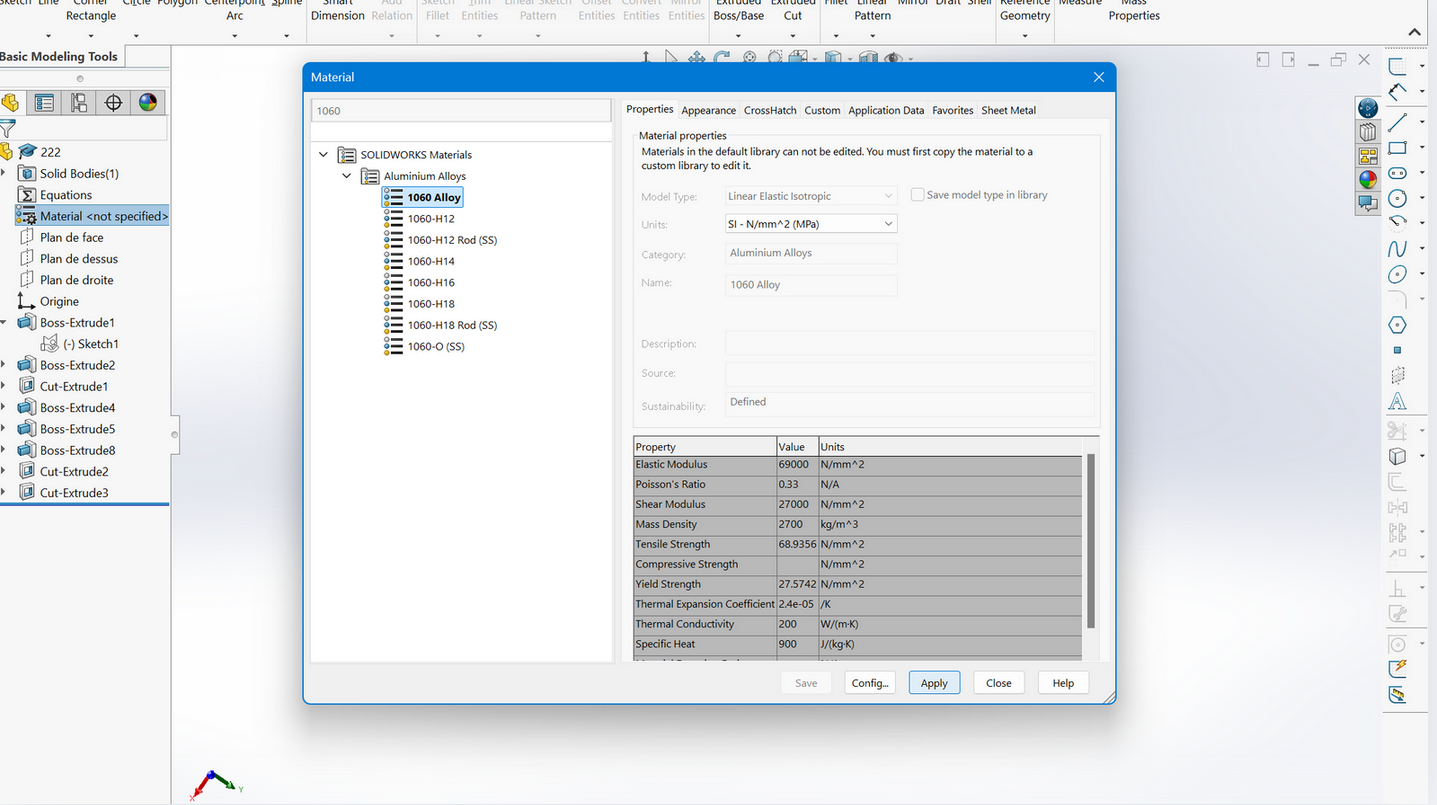Select the Circle tool in right toolbar
The width and height of the screenshot is (1437, 805).
point(1397,198)
